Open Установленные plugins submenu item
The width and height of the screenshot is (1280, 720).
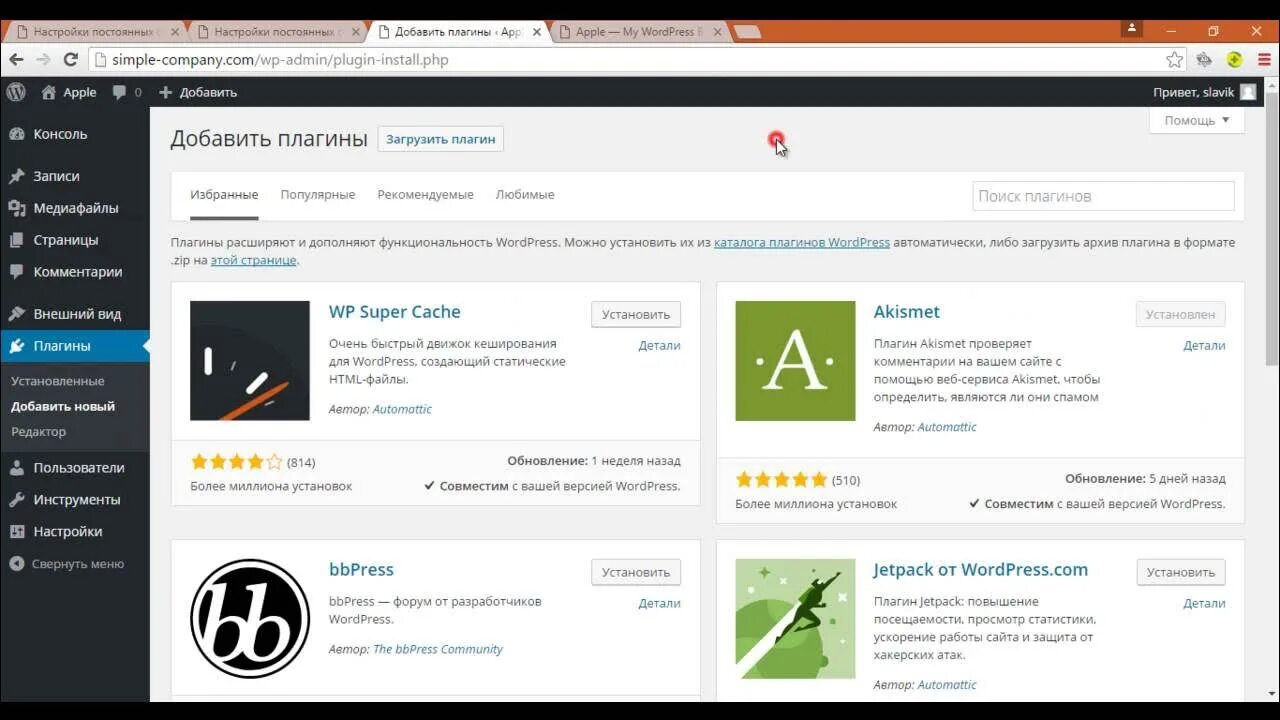(x=58, y=381)
